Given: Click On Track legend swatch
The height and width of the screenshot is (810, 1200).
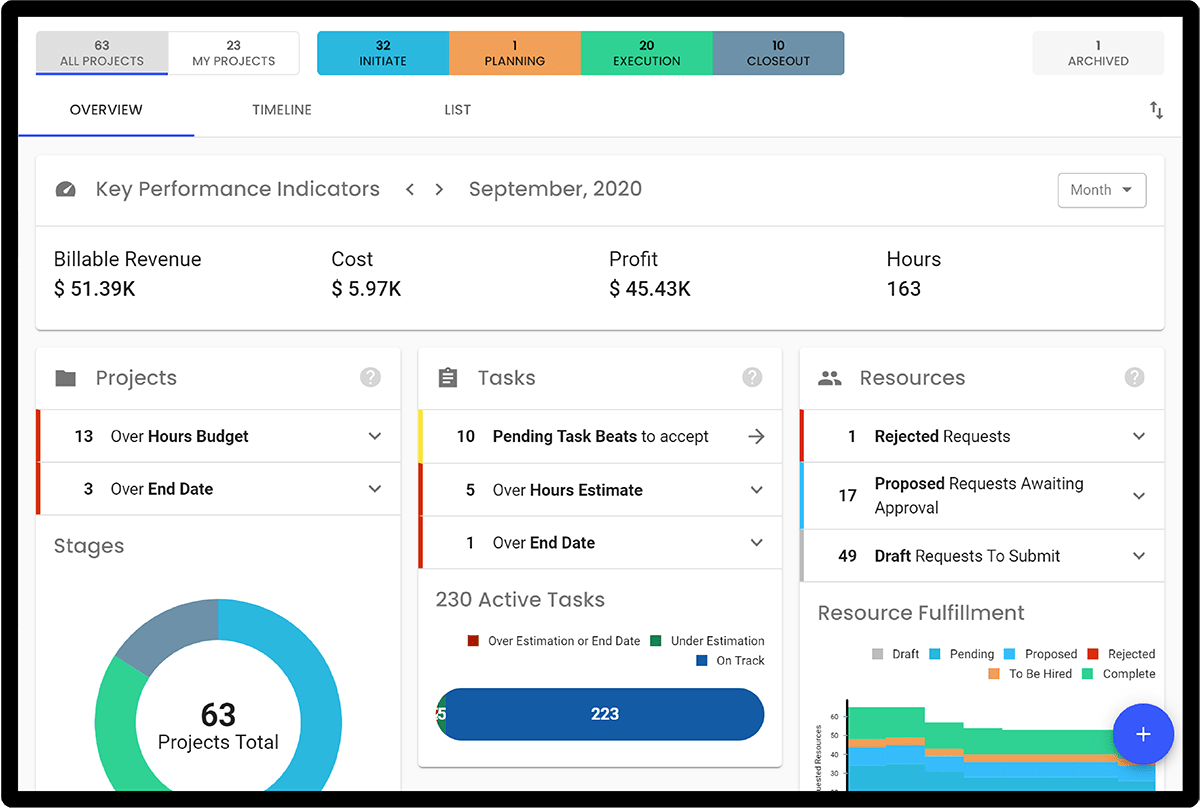Looking at the screenshot, I should (703, 661).
